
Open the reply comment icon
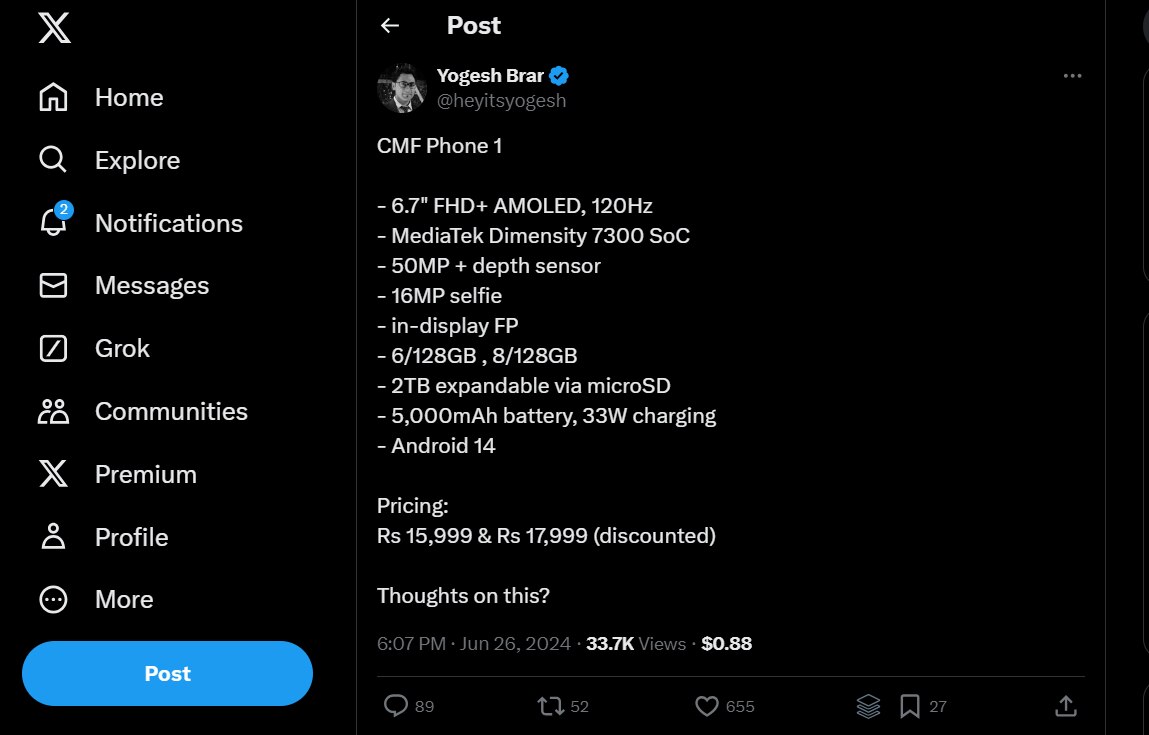point(396,706)
